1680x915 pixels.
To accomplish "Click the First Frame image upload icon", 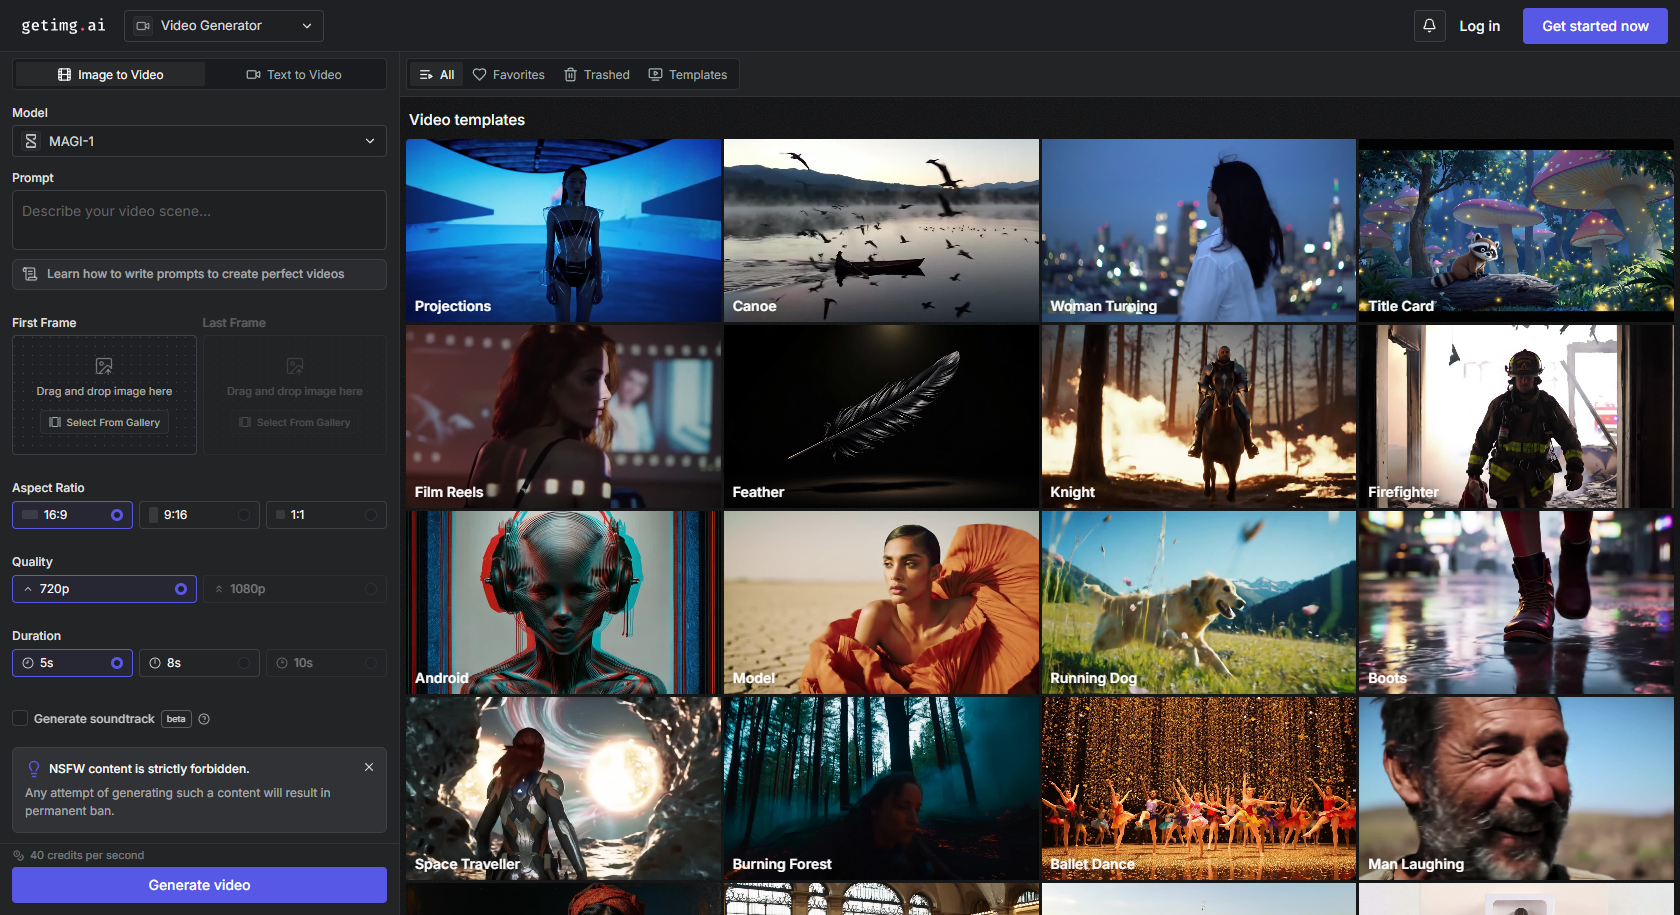I will pos(104,366).
